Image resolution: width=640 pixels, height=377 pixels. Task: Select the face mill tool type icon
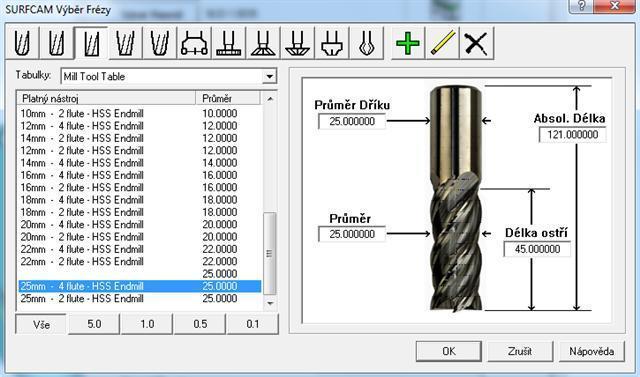pyautogui.click(x=194, y=43)
